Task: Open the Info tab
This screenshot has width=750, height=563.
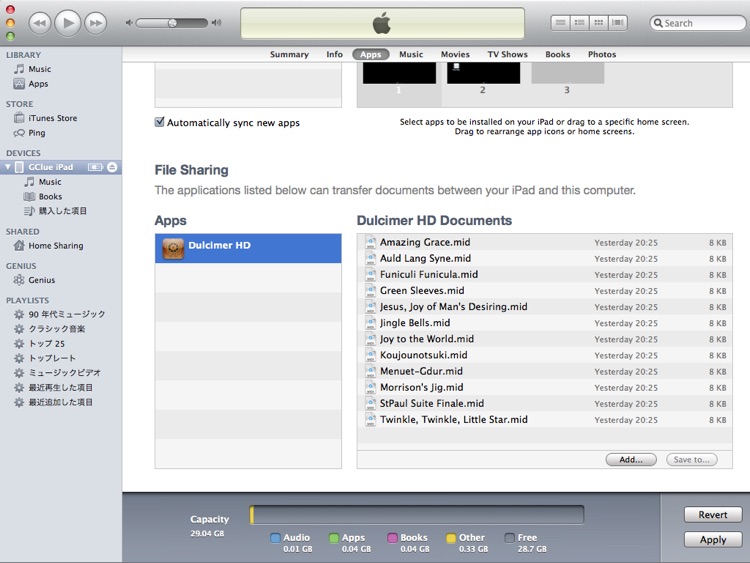Action: [334, 55]
